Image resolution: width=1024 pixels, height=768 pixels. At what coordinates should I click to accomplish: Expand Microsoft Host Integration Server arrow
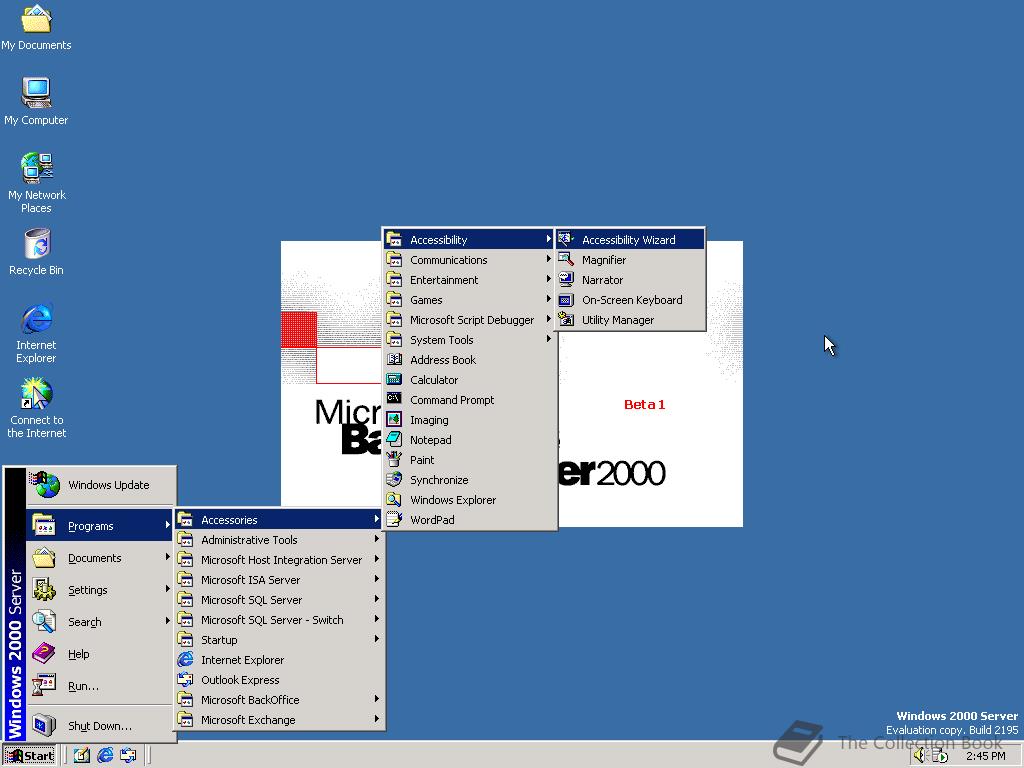[x=377, y=560]
